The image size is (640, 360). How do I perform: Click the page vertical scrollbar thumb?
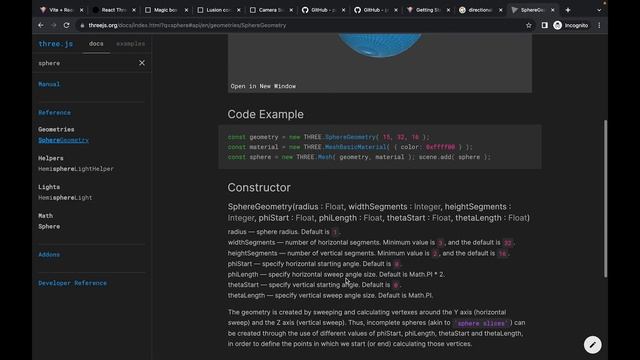click(605, 199)
